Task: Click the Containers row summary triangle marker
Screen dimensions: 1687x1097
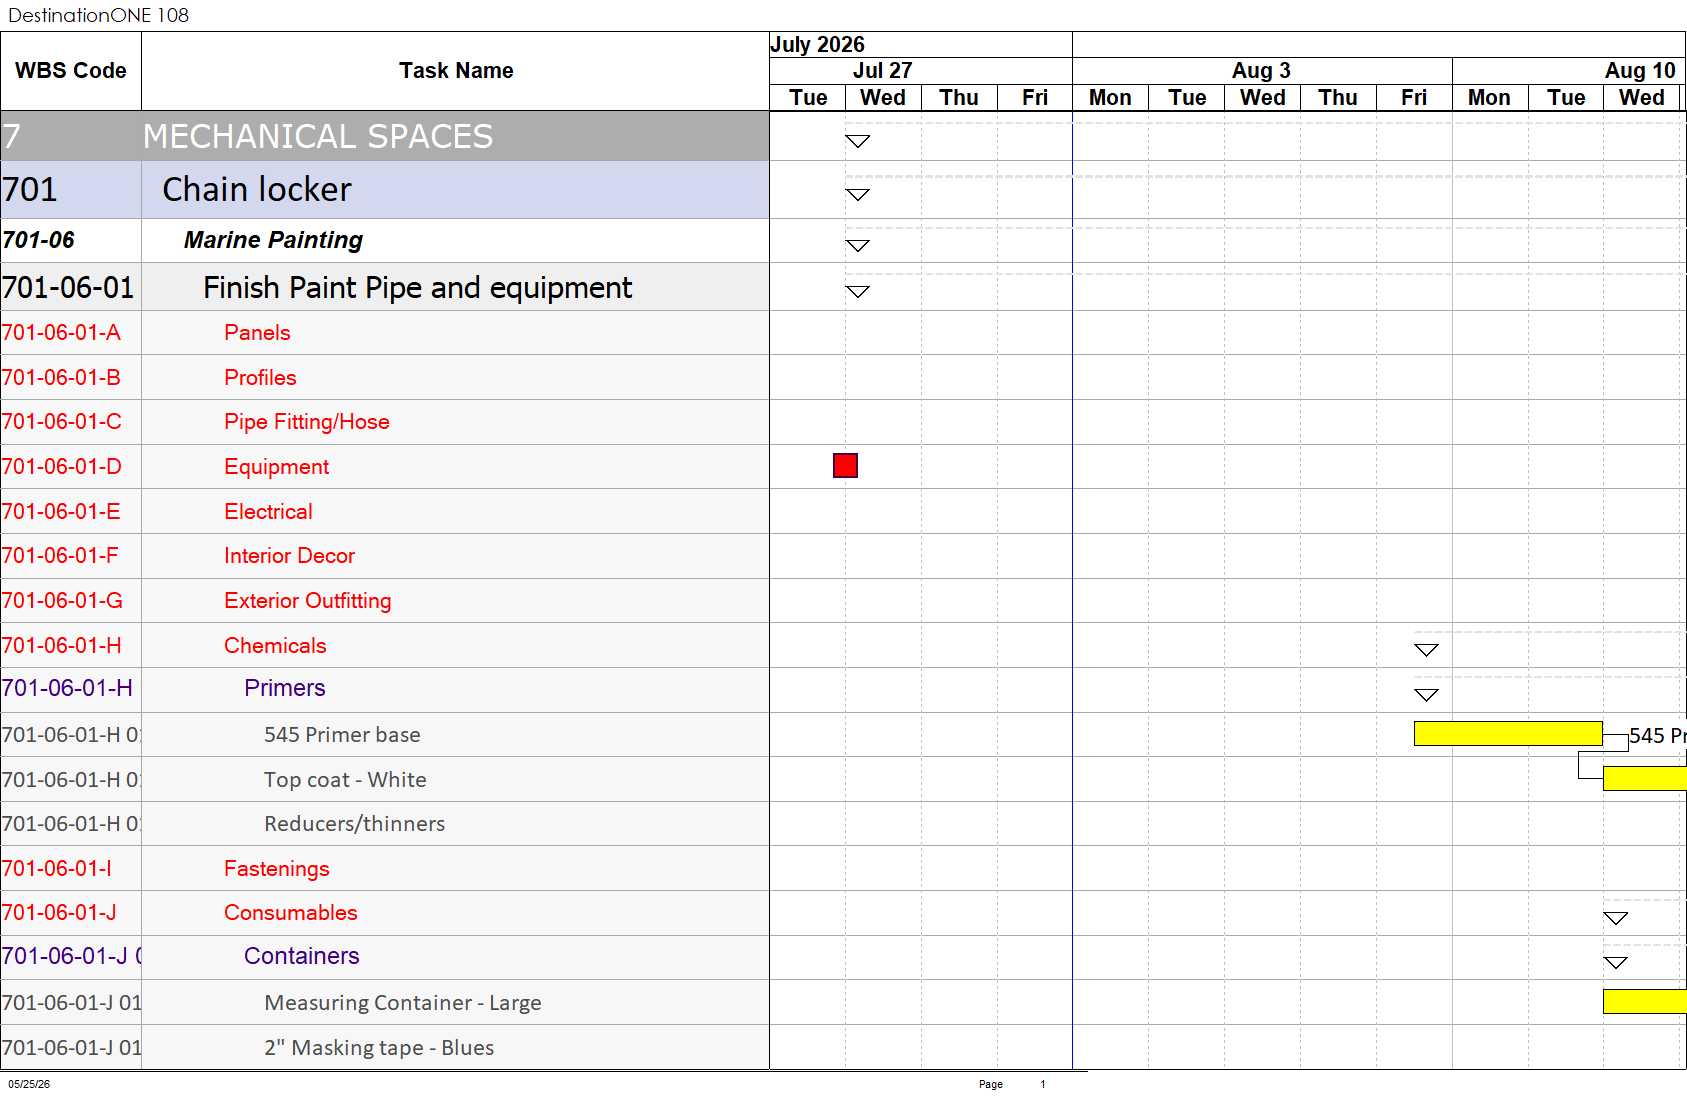Action: coord(1616,963)
